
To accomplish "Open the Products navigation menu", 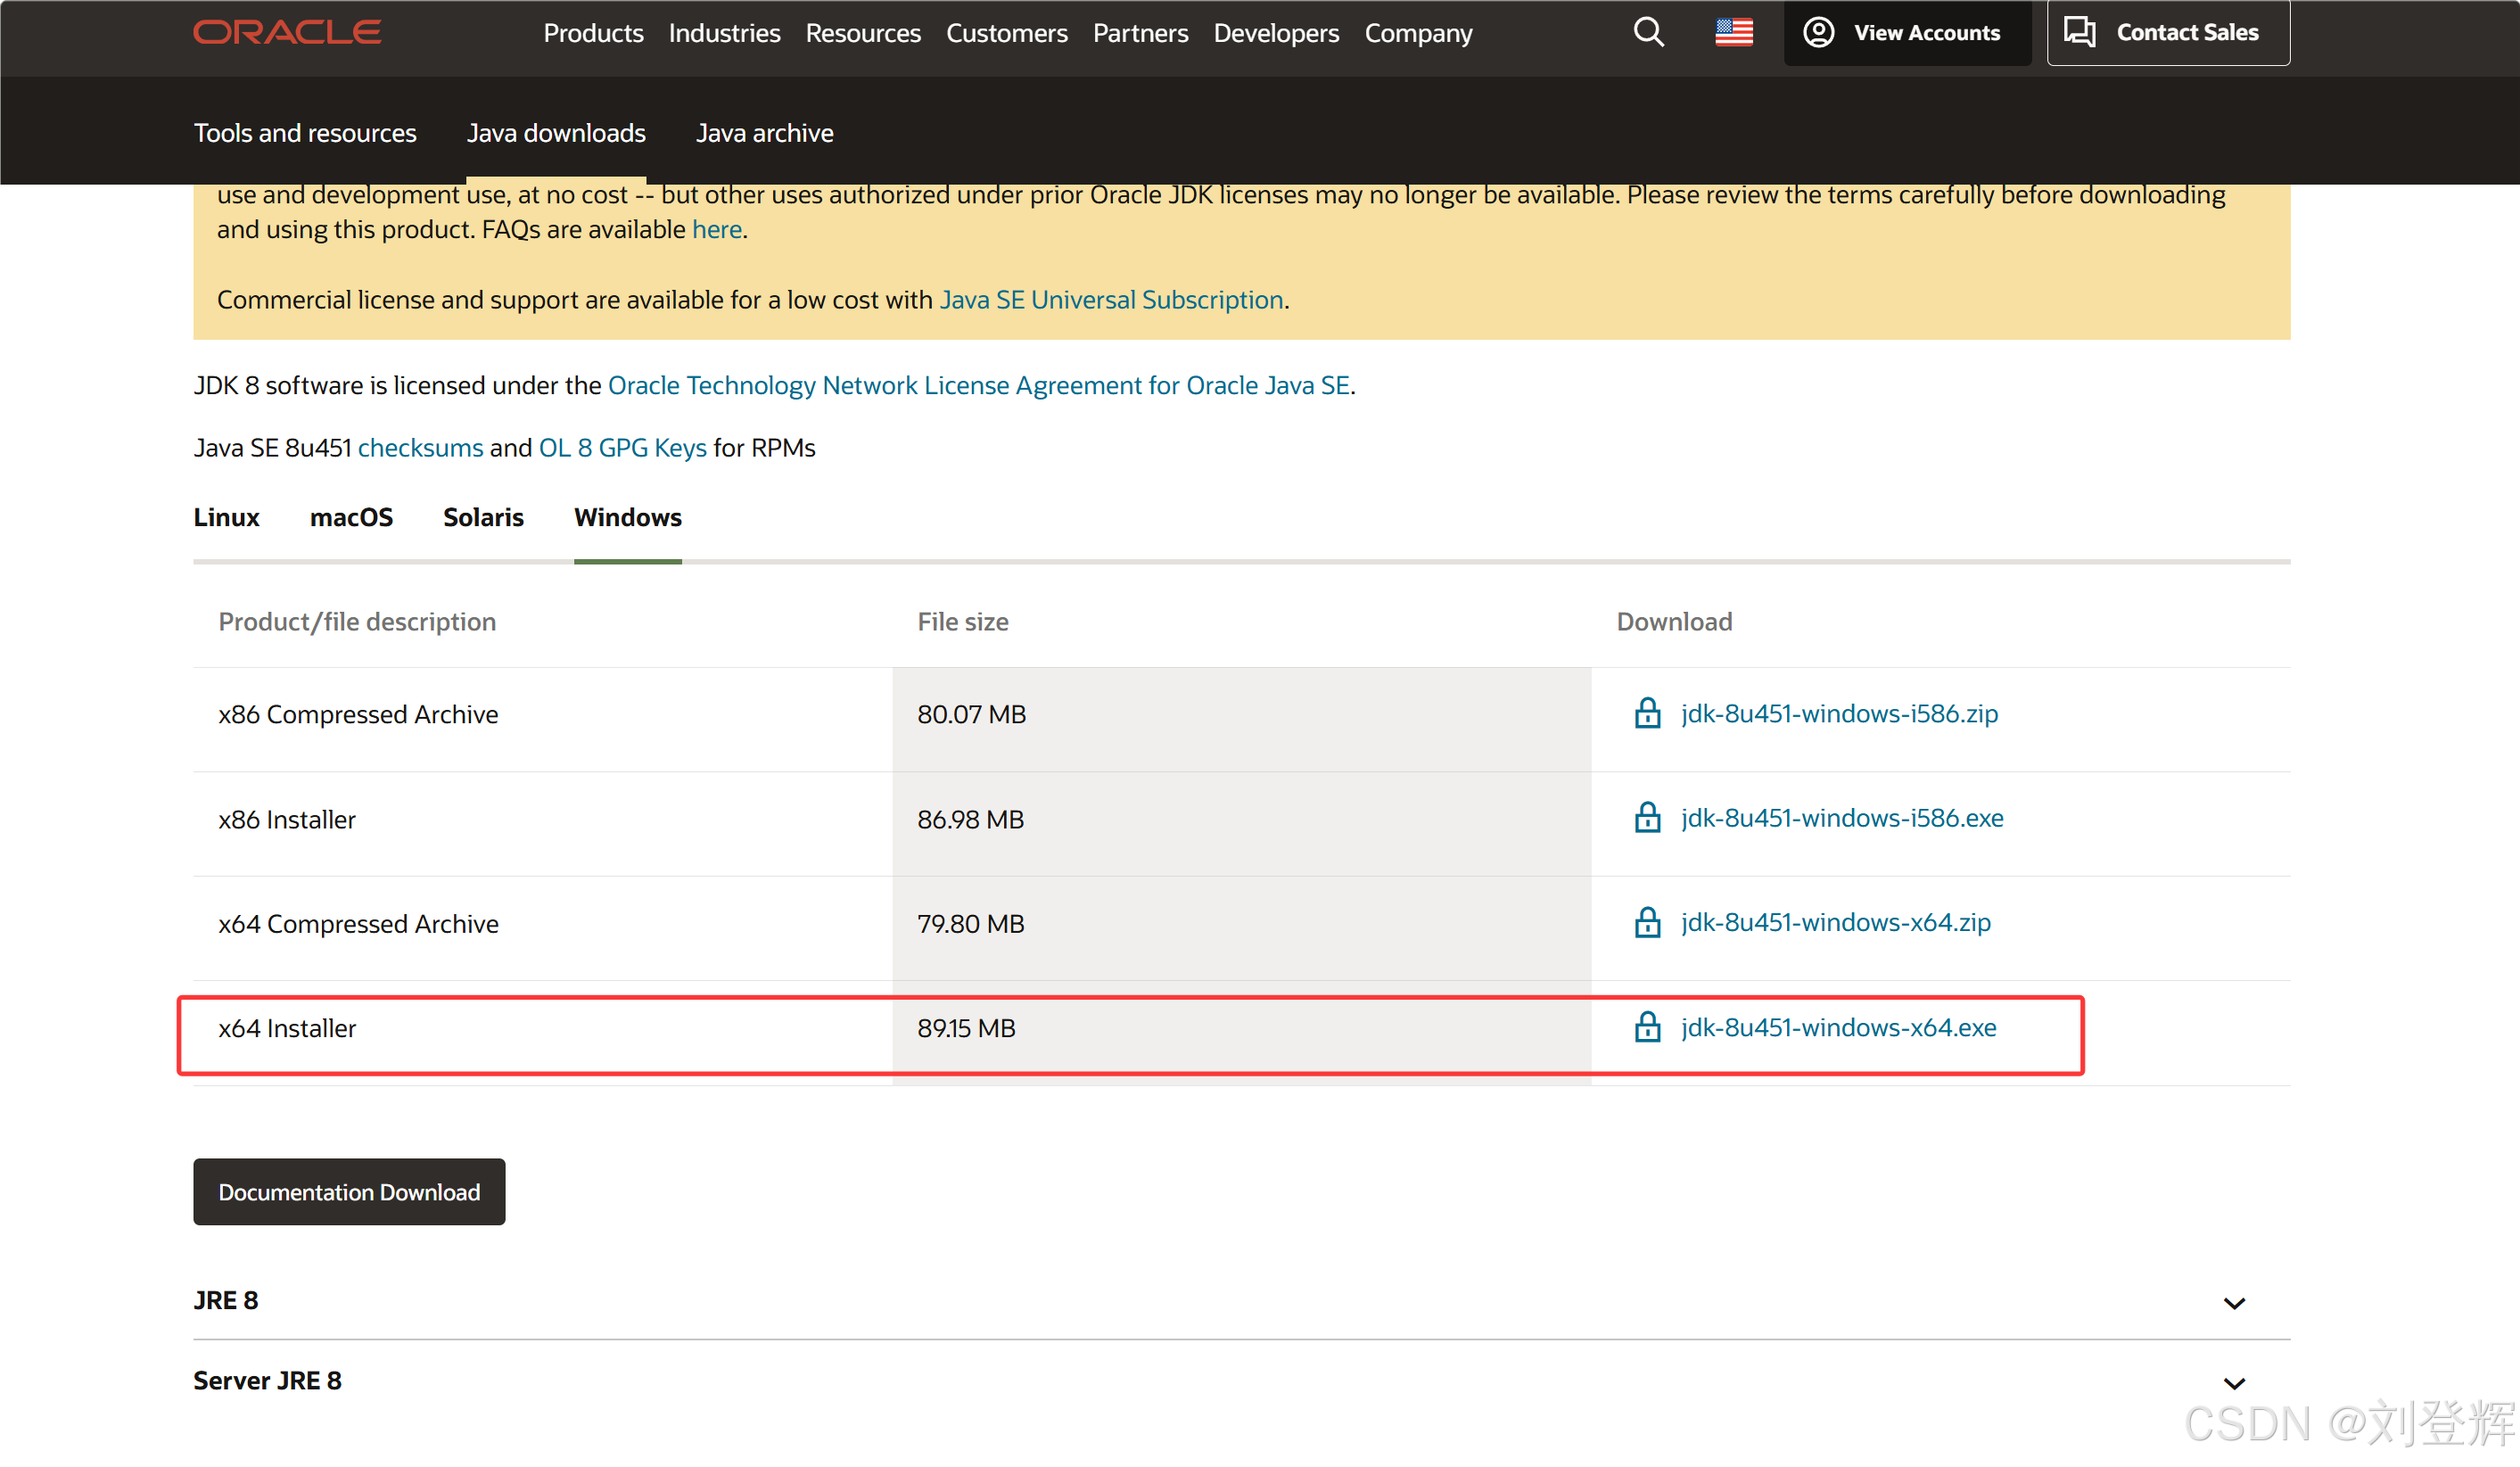I will (x=593, y=33).
